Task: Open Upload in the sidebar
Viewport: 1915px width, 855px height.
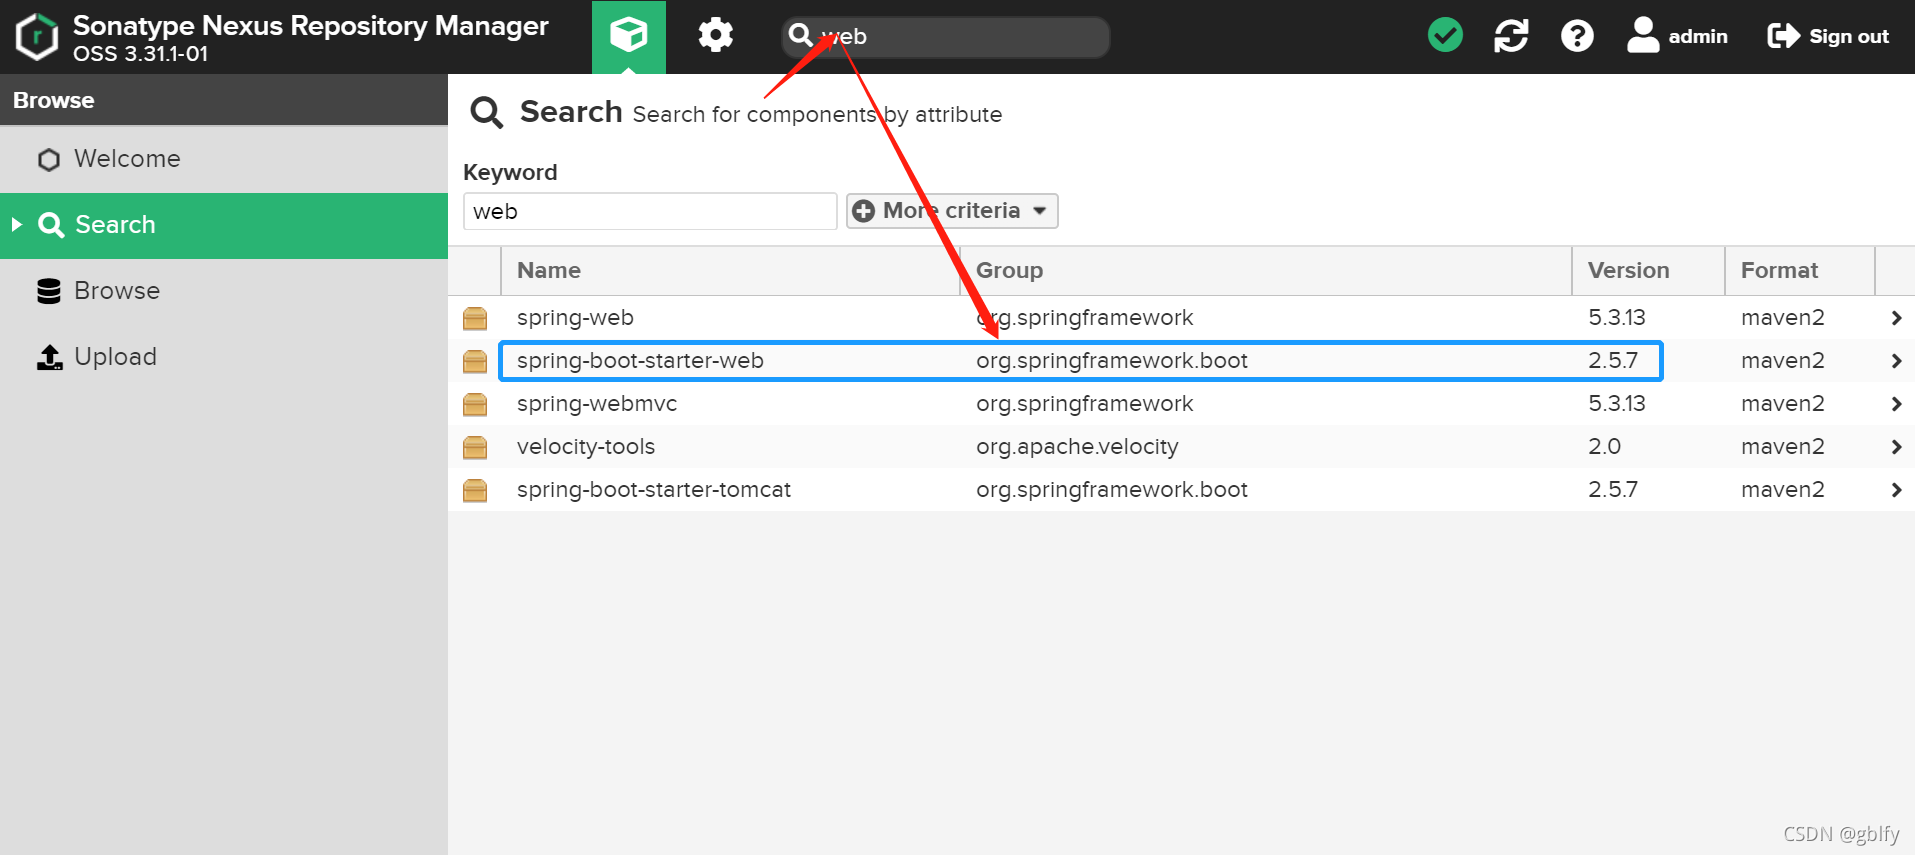Action: [x=224, y=357]
